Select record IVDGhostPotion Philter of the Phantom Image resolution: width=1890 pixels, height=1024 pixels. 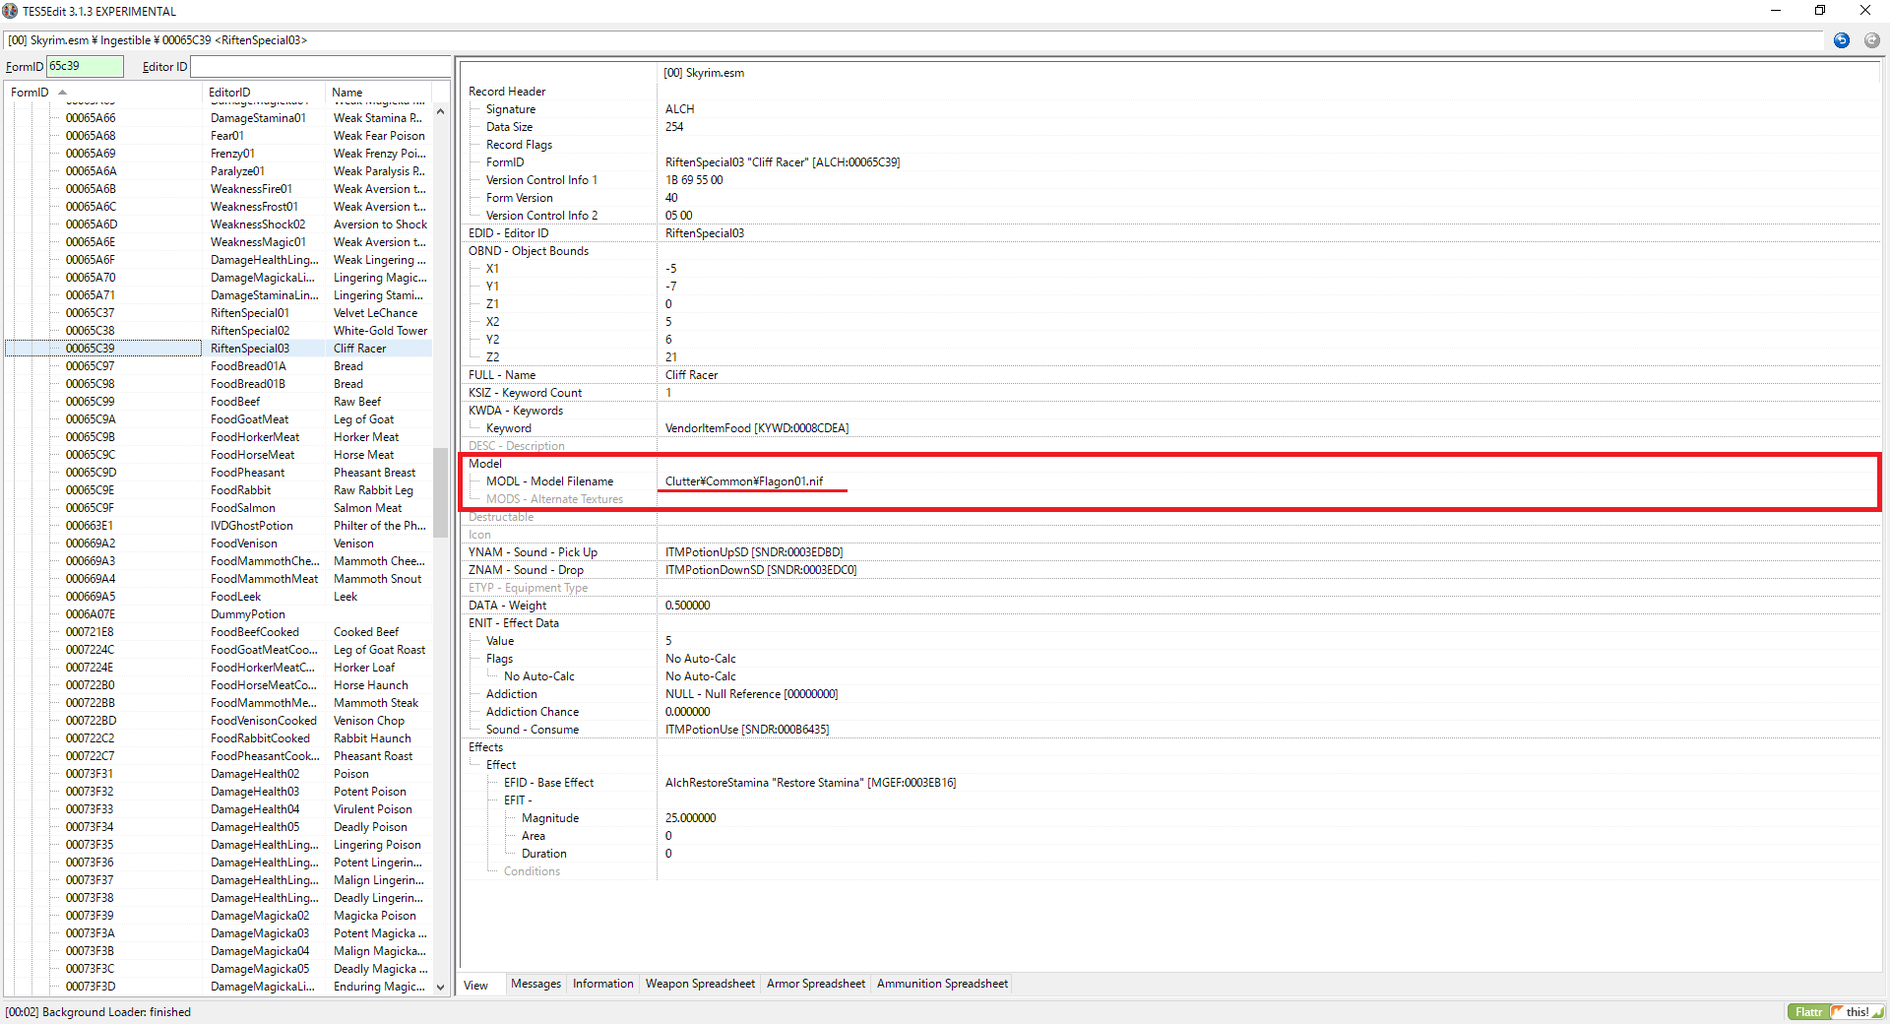tap(219, 526)
